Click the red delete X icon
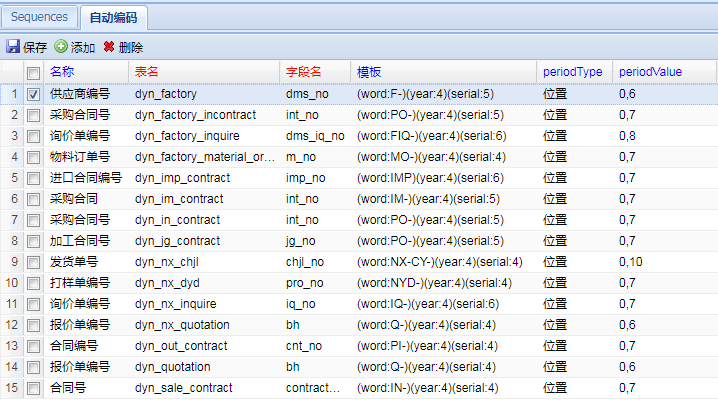This screenshot has height=400, width=718. tap(109, 47)
